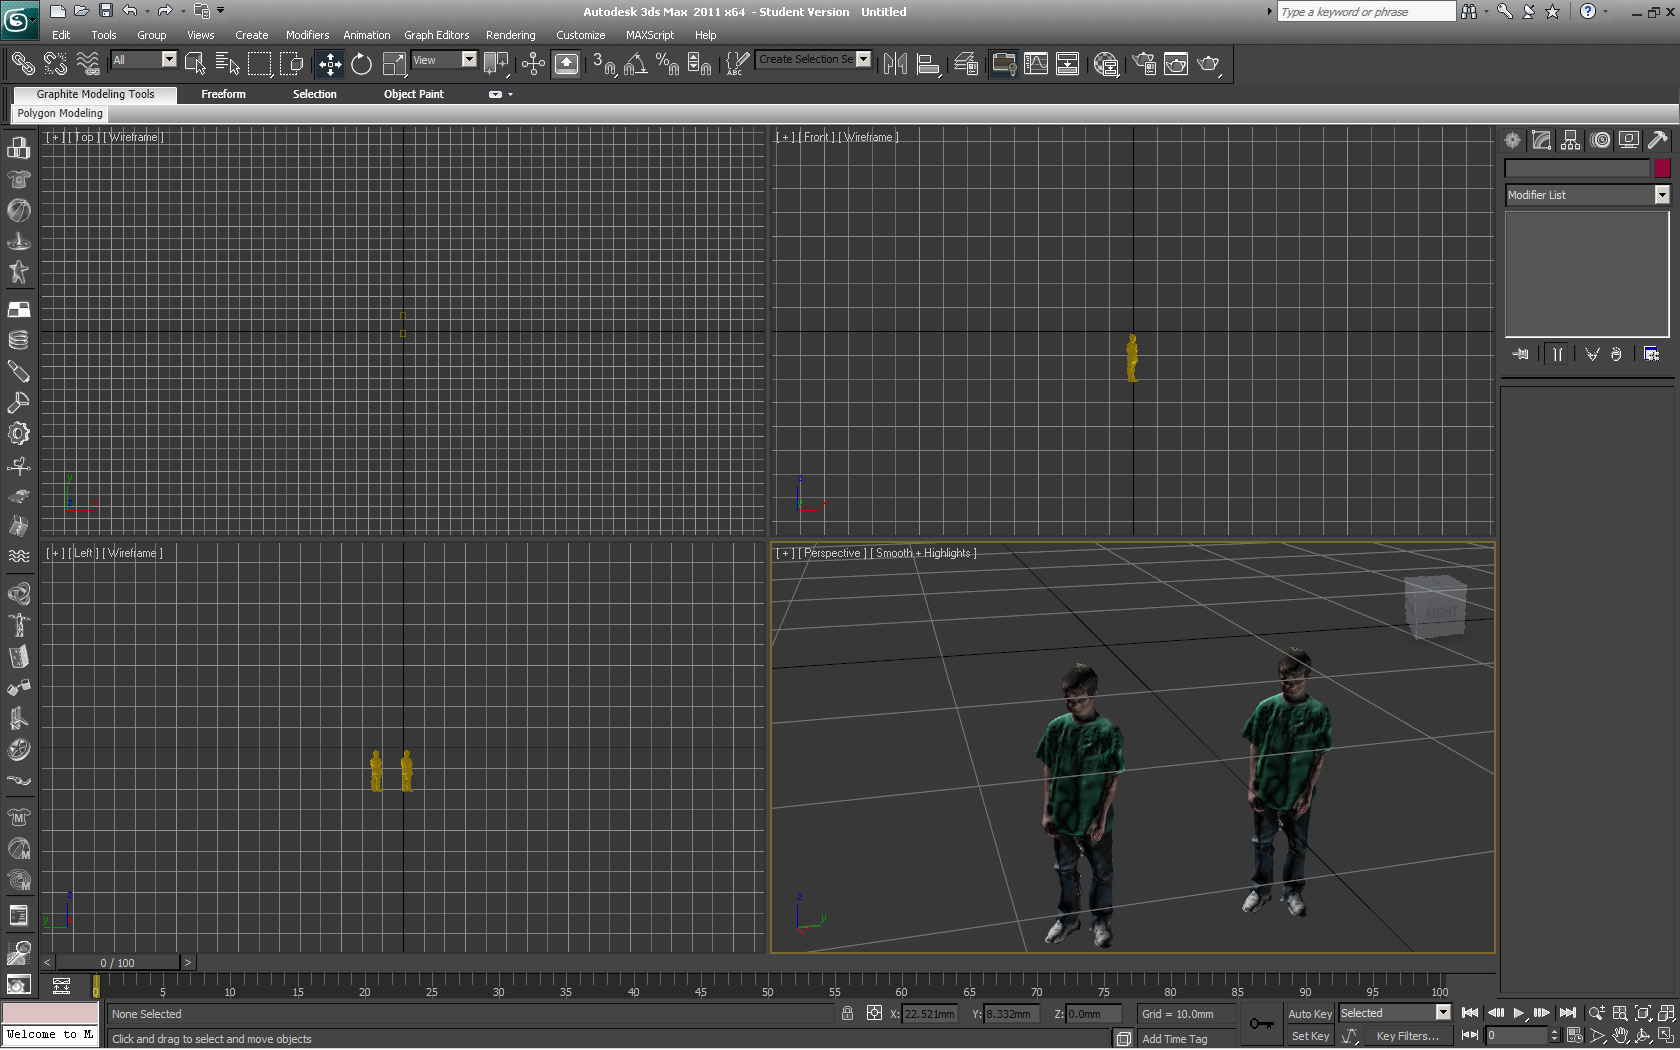Screen dimensions: 1680x1050
Task: Choose the Select and Scale tool
Action: 394,64
